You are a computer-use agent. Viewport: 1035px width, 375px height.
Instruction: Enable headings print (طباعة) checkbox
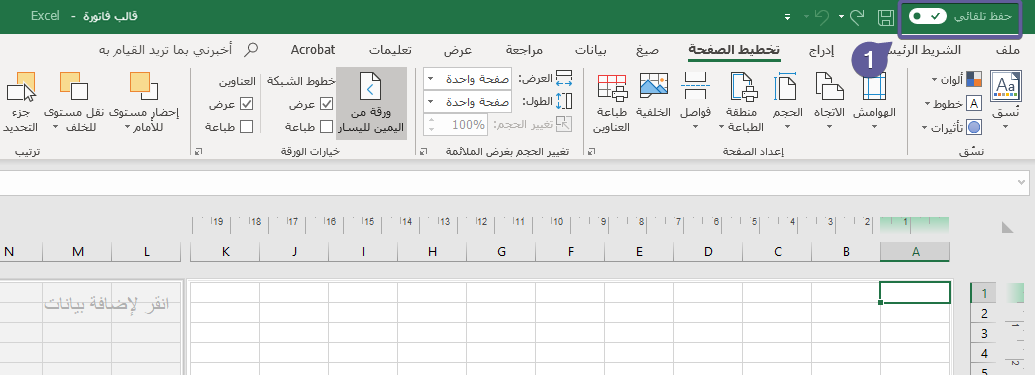coord(246,127)
